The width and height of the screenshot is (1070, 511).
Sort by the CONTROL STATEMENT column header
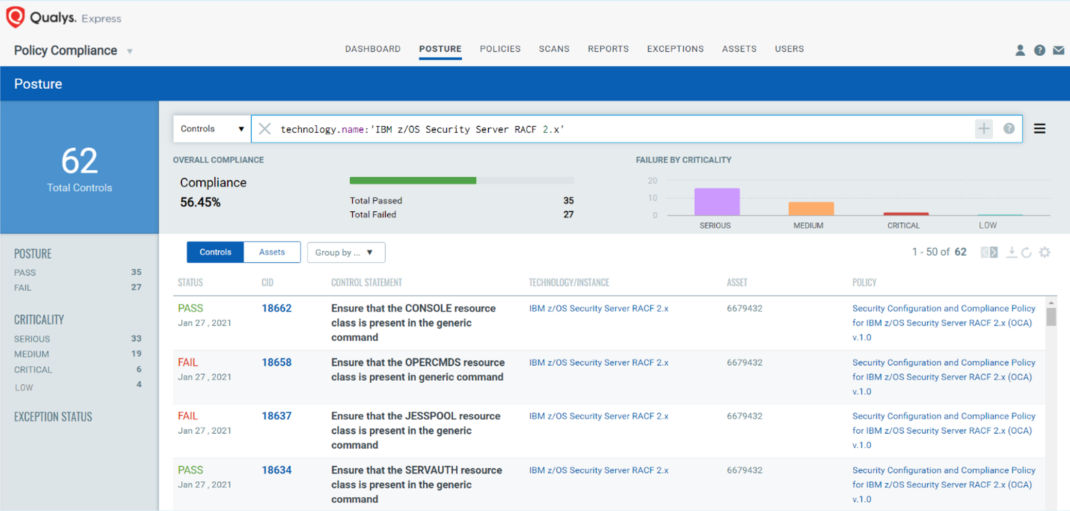coord(366,282)
